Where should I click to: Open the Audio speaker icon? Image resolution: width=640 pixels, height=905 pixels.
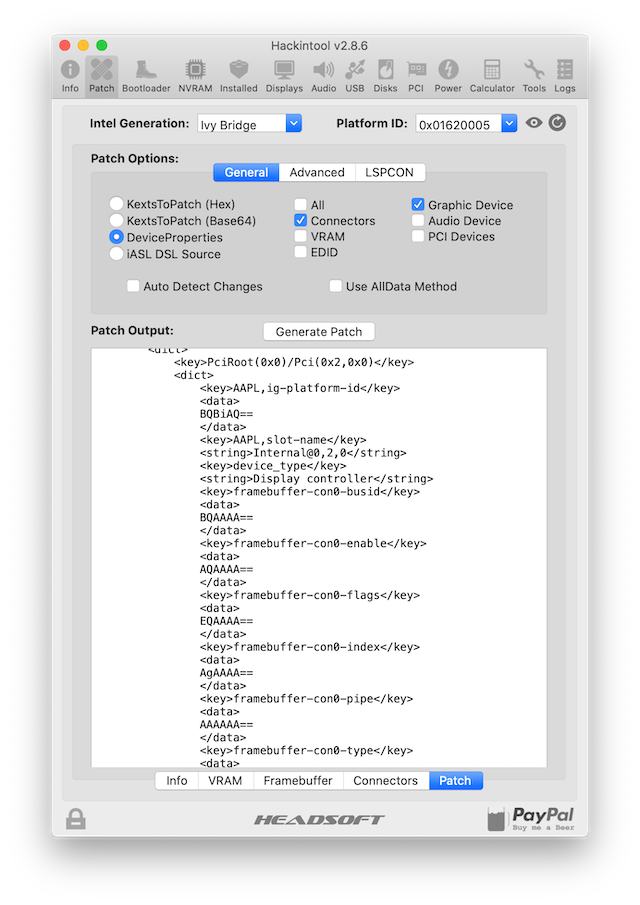(x=323, y=76)
